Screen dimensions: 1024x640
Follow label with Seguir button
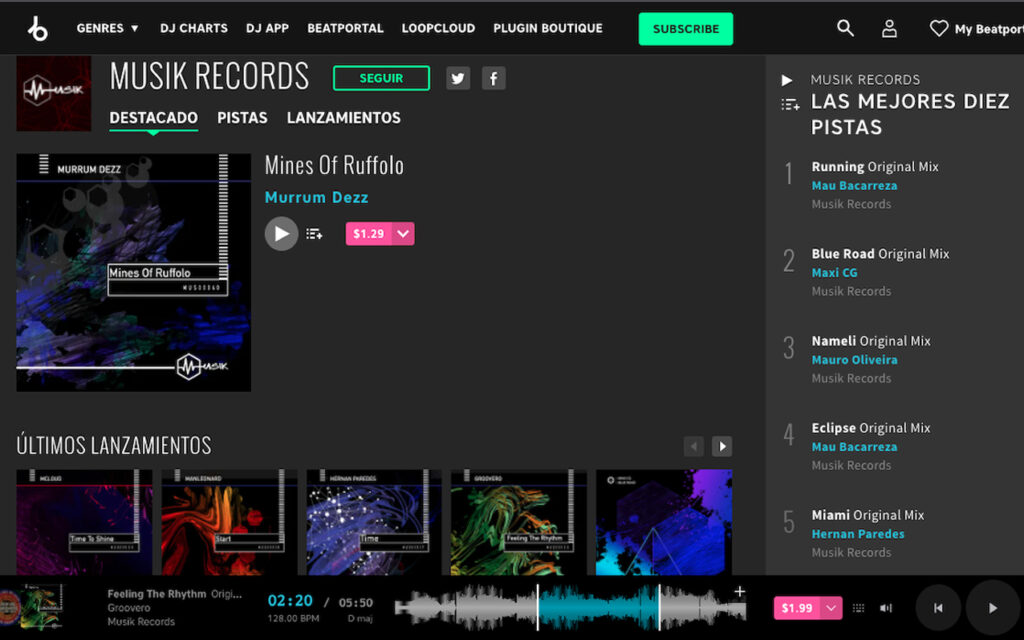381,78
